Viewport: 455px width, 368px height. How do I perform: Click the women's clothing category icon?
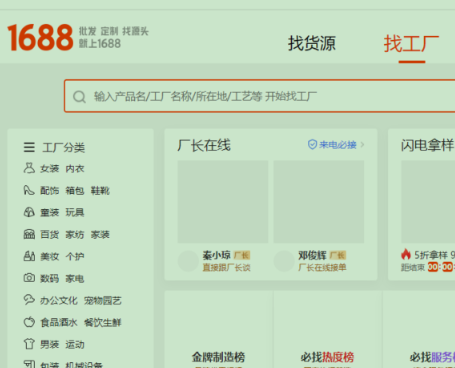pyautogui.click(x=29, y=168)
